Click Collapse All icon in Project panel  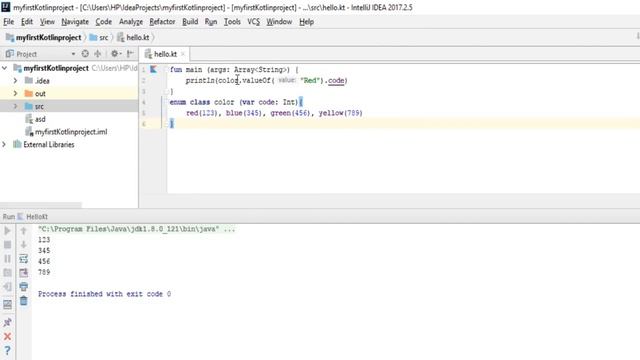tap(98, 53)
